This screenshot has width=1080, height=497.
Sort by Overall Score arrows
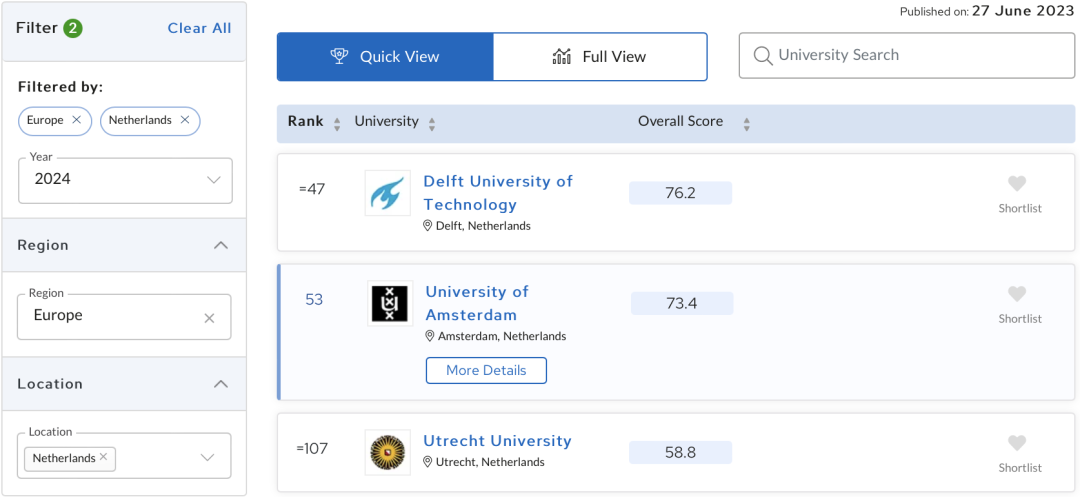tap(746, 124)
